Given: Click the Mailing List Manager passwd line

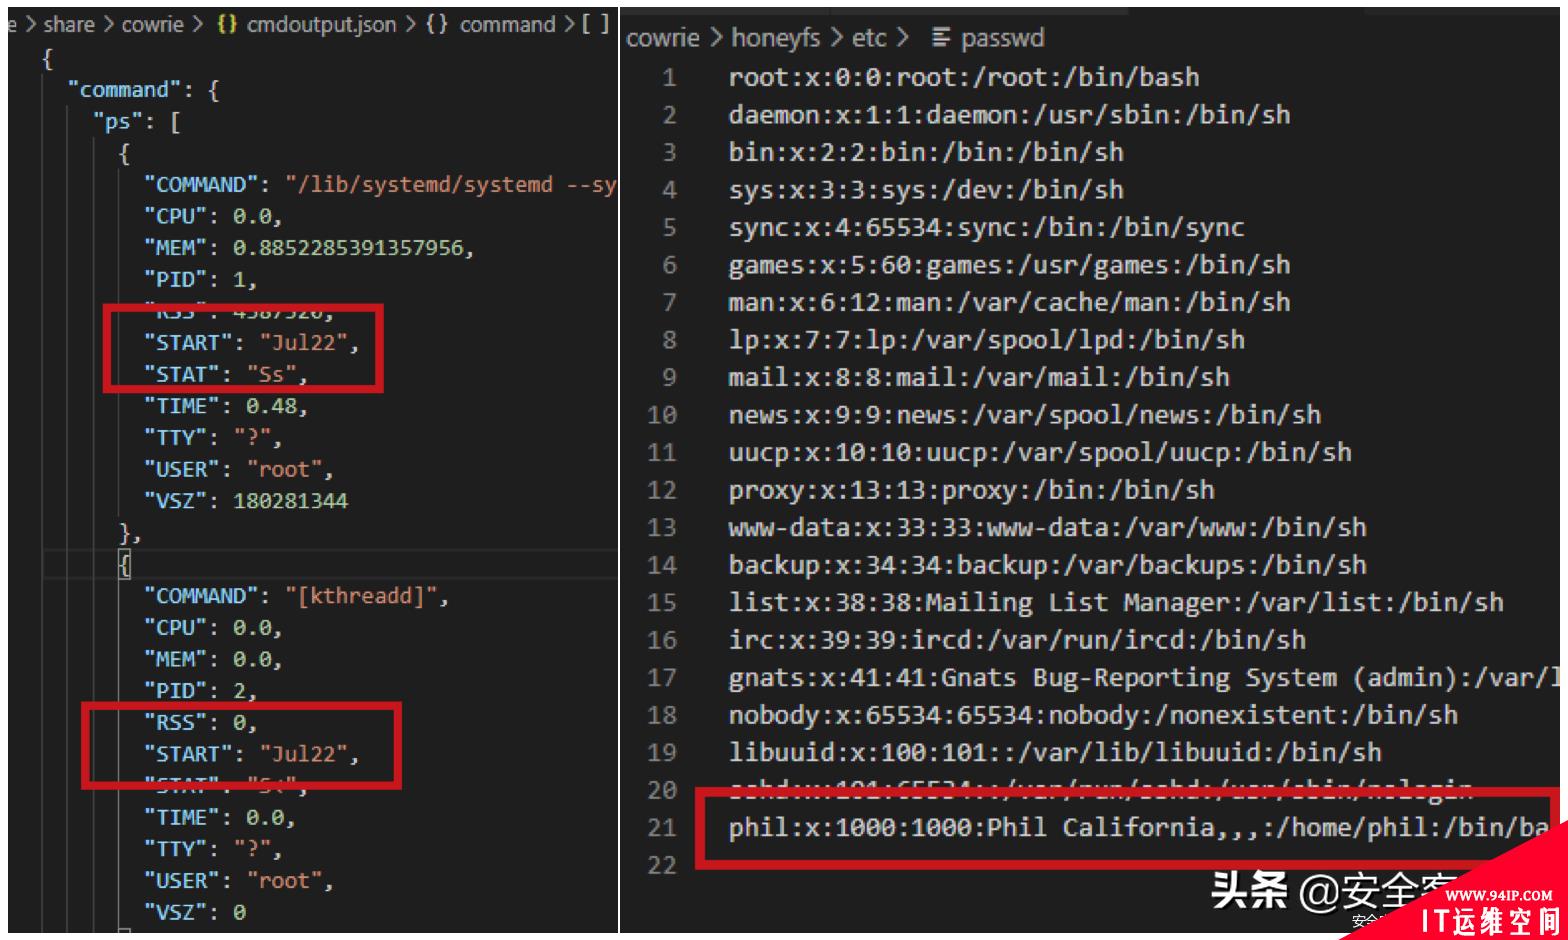Looking at the screenshot, I should (x=1116, y=602).
